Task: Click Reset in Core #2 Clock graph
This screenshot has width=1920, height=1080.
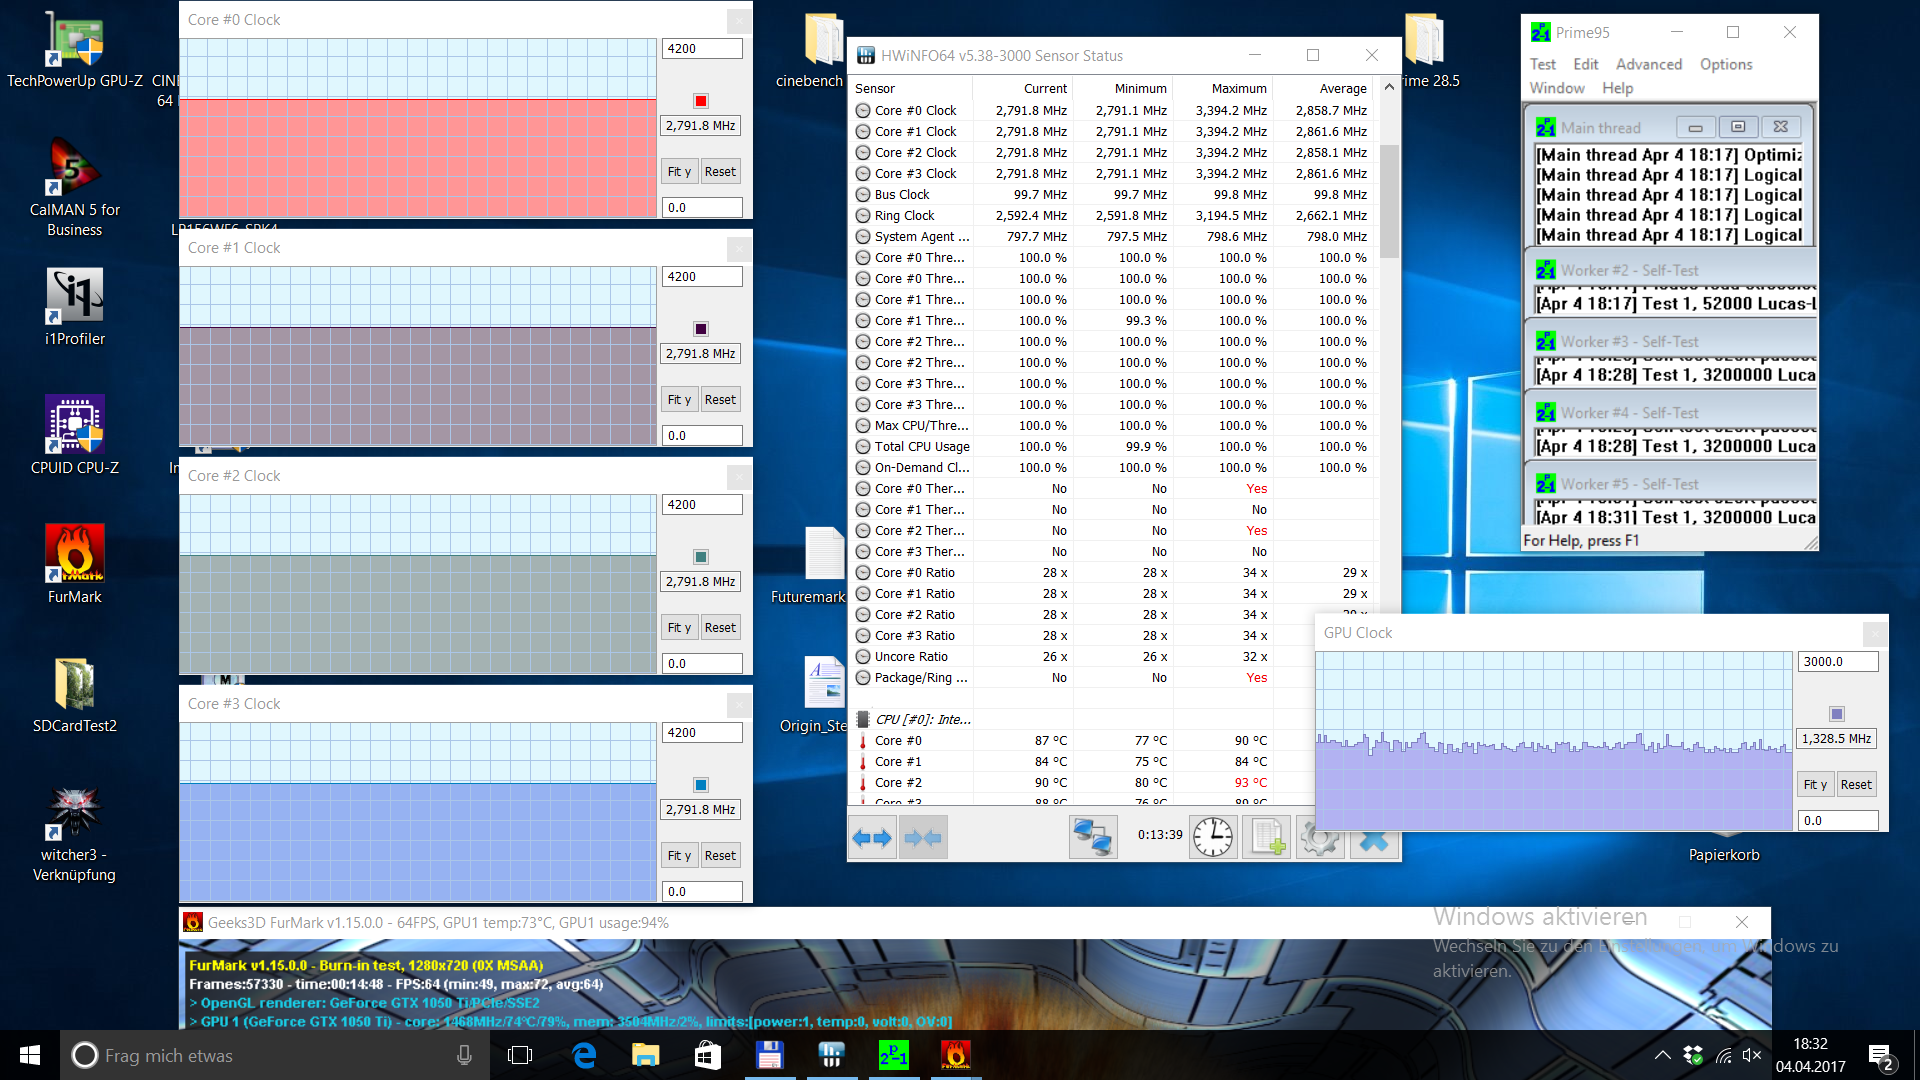Action: click(720, 628)
